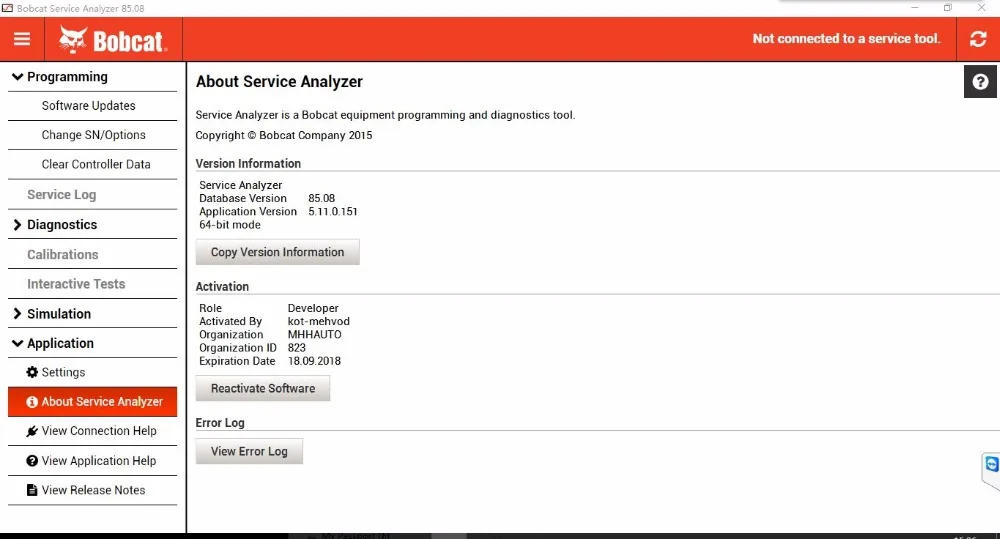Open the hamburger menu icon
The width and height of the screenshot is (1000, 539).
(22, 39)
